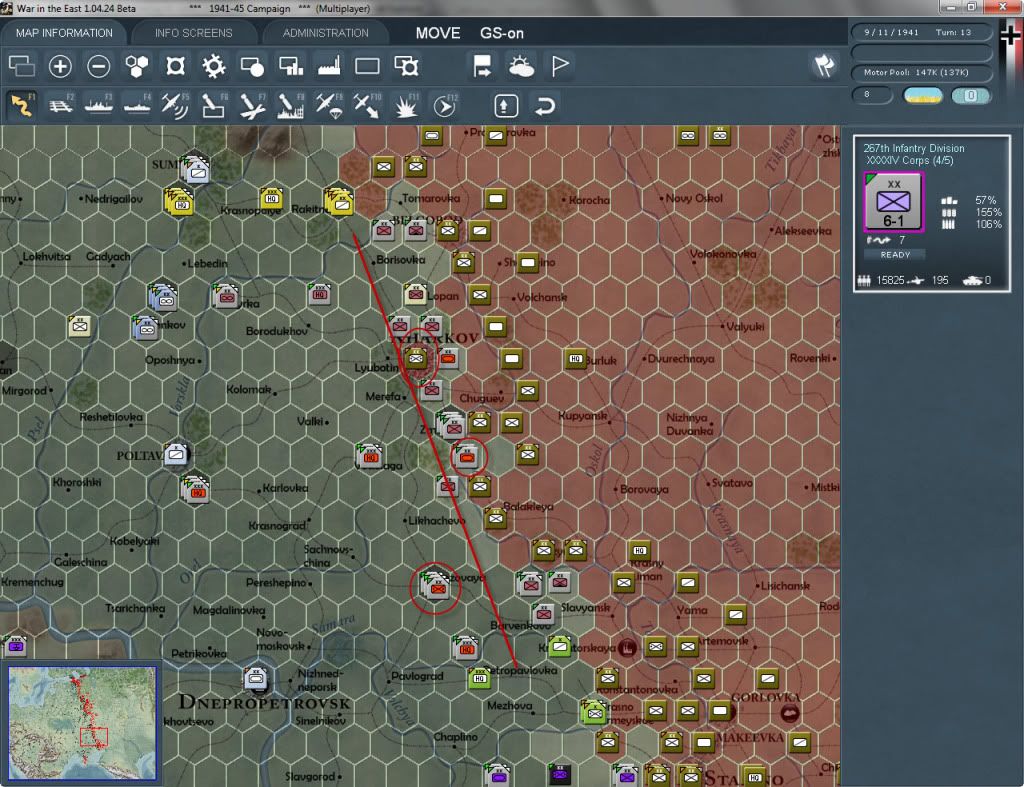Click the F12 circular arrow icon
The image size is (1024, 787).
tap(445, 106)
